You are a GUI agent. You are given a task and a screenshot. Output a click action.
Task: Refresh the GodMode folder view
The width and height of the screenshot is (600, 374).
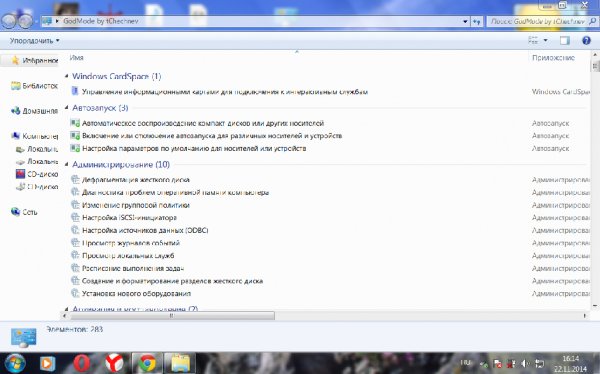(x=477, y=21)
